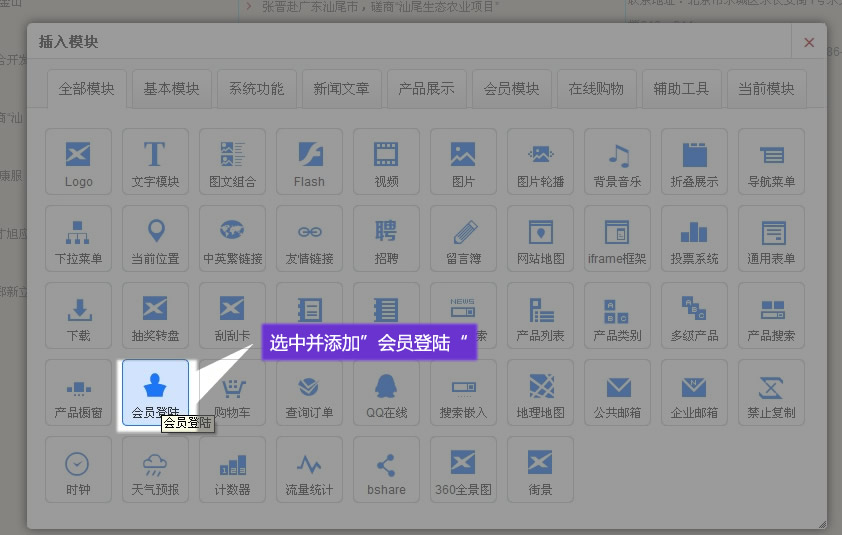
Task: Pick the 投票系统 voting module
Action: [x=694, y=238]
